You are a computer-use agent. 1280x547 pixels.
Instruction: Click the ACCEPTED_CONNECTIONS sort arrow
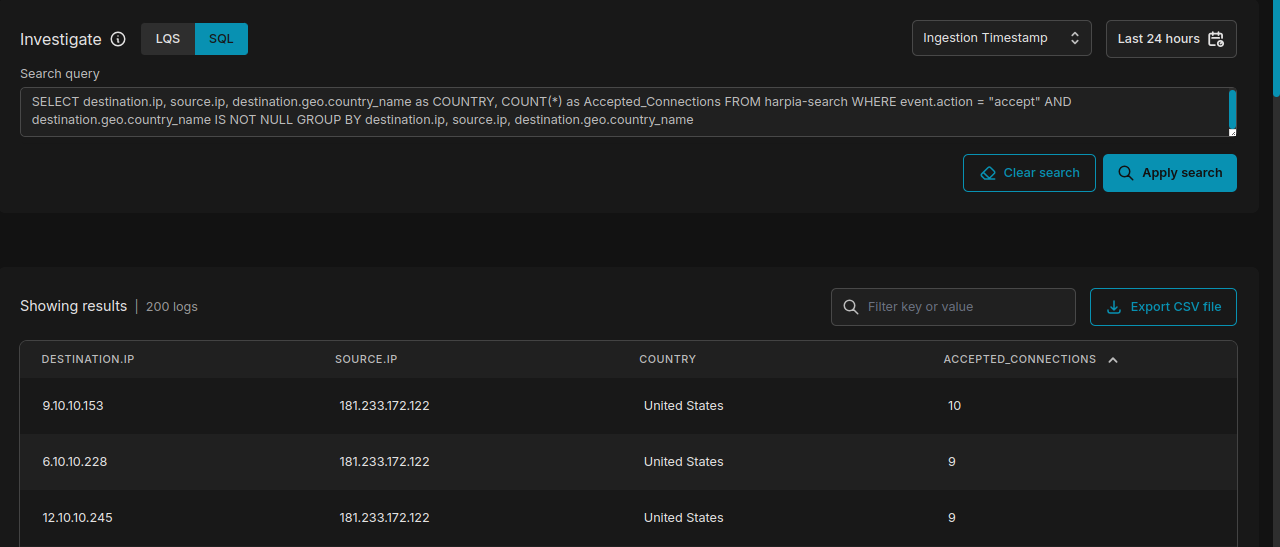click(1113, 360)
